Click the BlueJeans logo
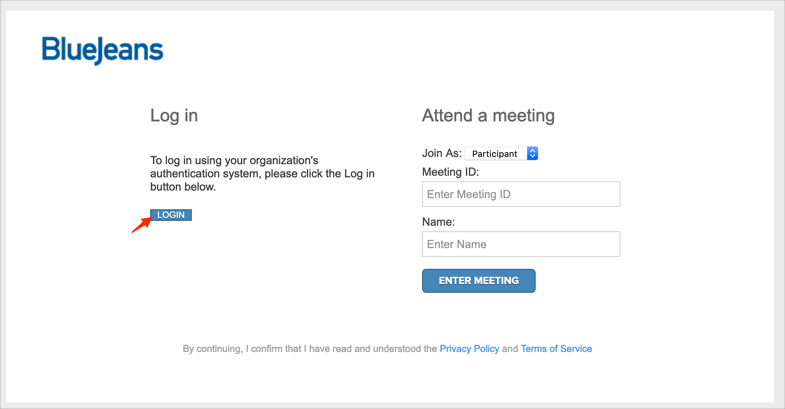This screenshot has width=785, height=409. click(x=102, y=50)
